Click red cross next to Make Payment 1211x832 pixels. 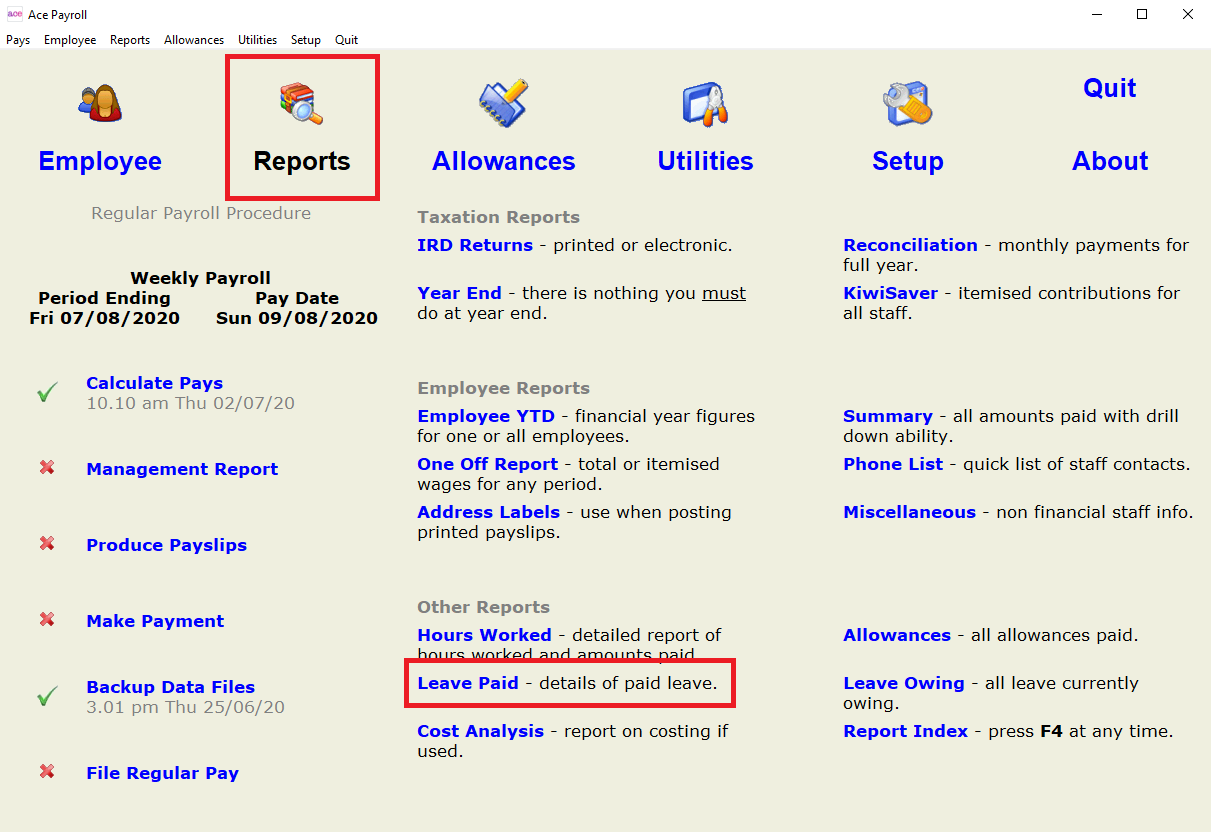point(47,620)
